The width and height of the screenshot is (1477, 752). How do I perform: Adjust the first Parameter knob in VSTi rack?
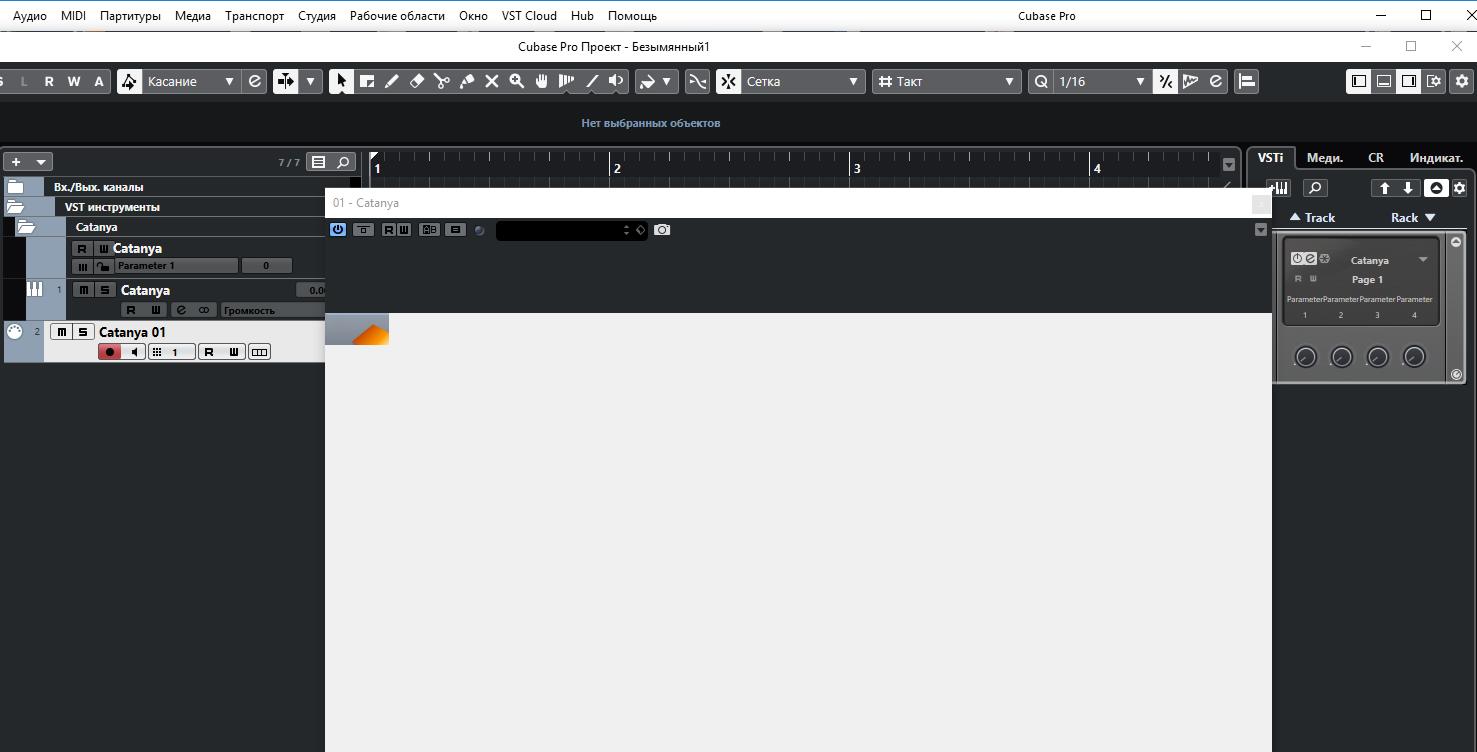pos(1305,357)
